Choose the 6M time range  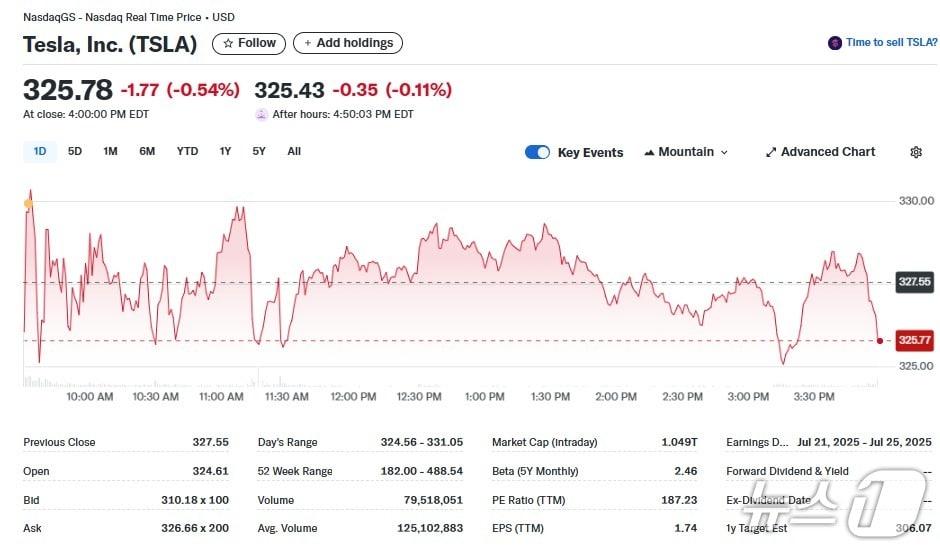tap(147, 151)
